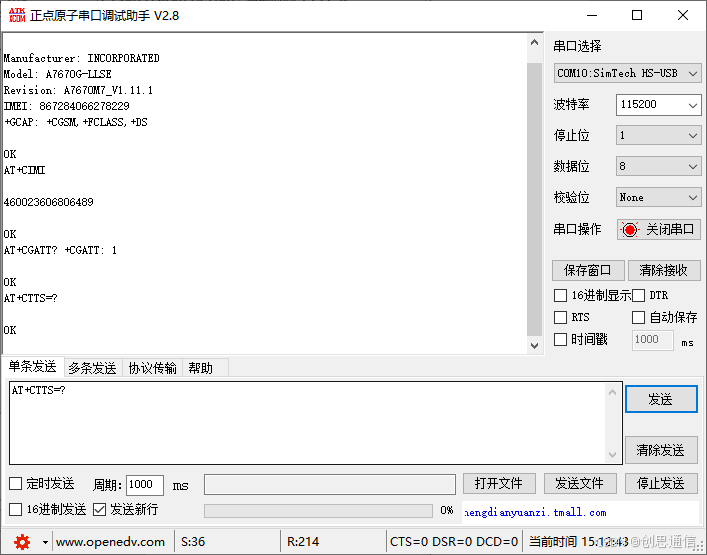Screen dimensions: 707x555
Task: Click the 发送文件 button
Action: pos(580,484)
